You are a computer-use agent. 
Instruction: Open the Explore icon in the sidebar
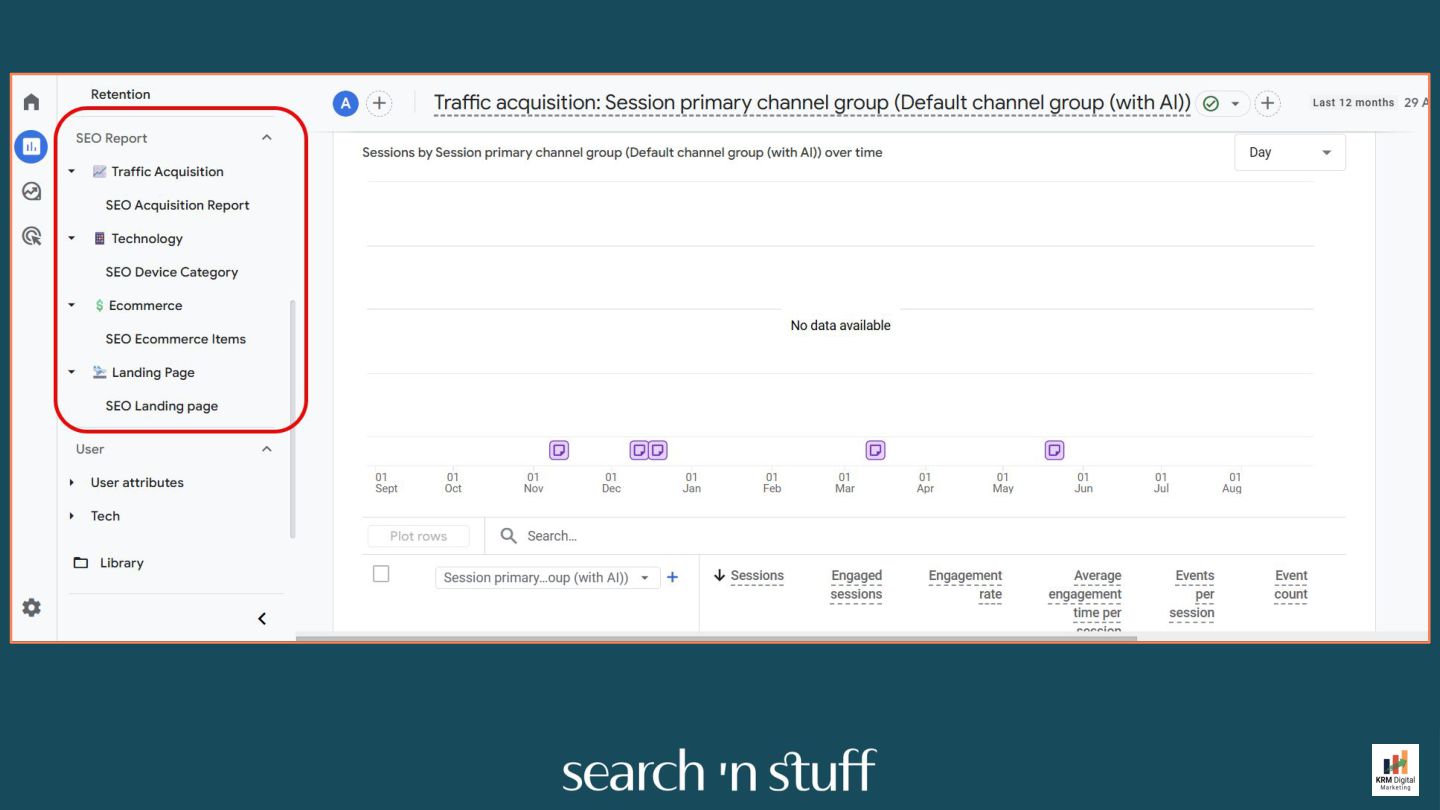click(x=31, y=191)
